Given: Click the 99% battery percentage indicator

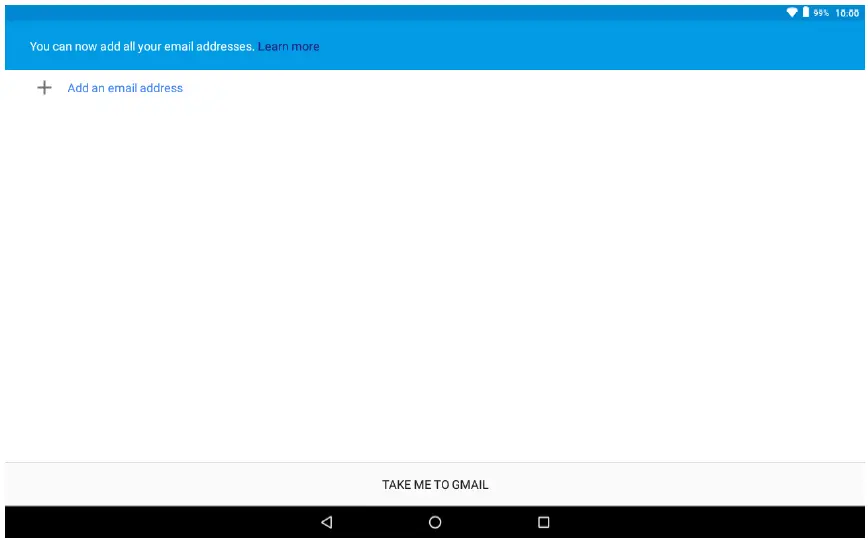Looking at the screenshot, I should [821, 13].
